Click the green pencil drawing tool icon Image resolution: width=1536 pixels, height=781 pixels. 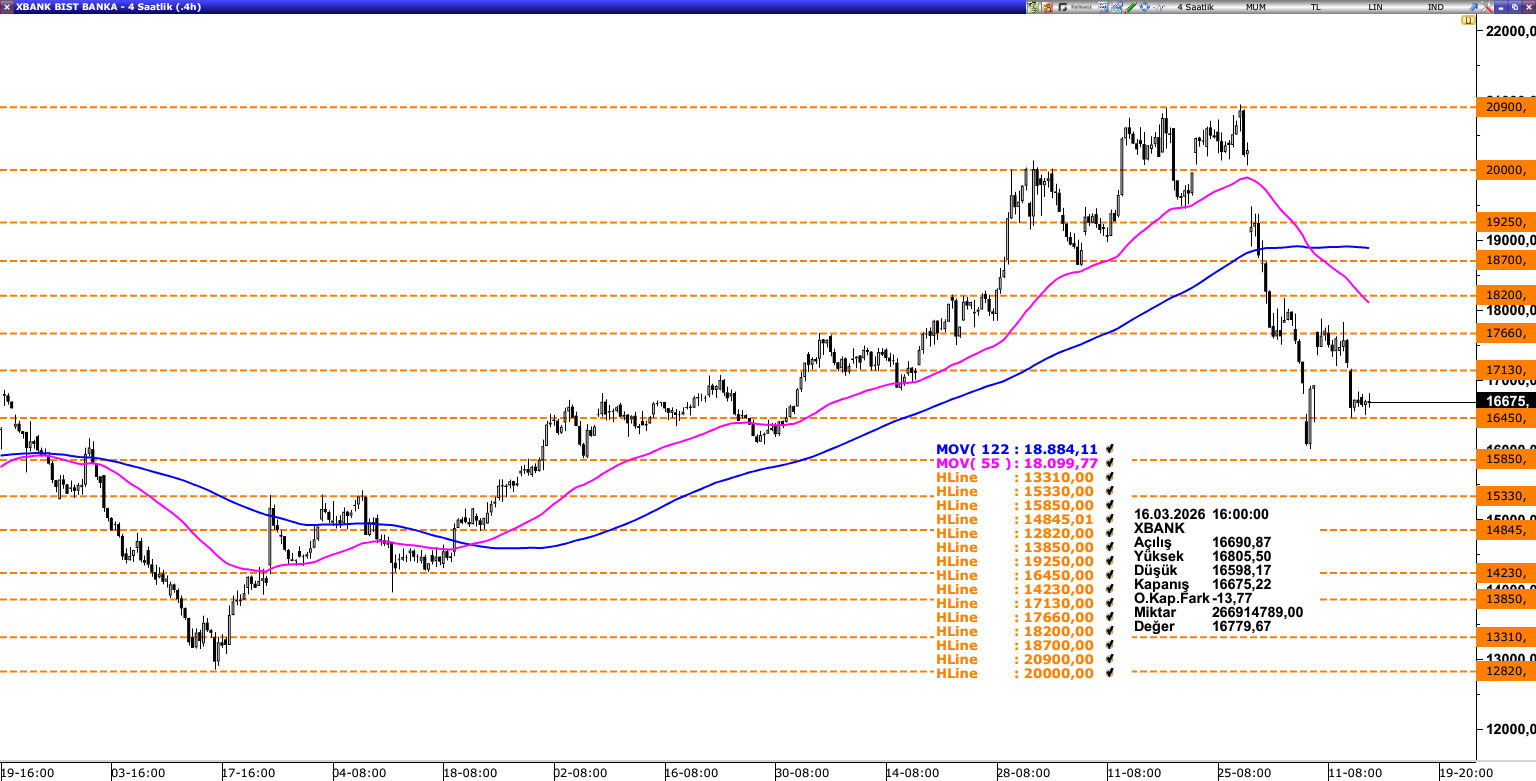click(x=1130, y=7)
